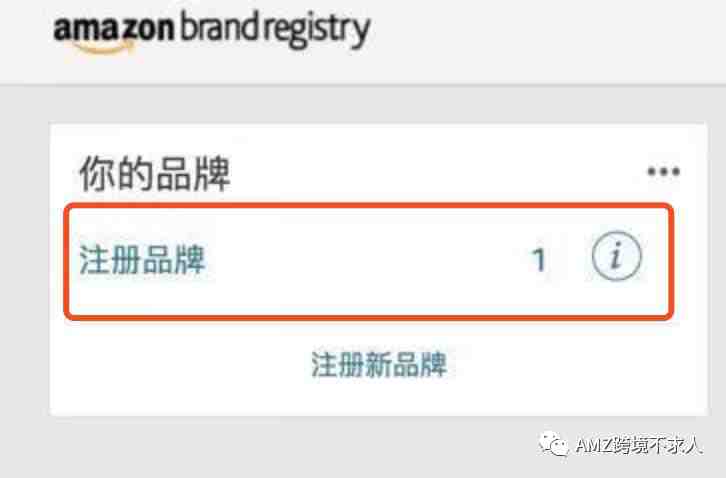726x478 pixels.
Task: Click the white card area below 注册新品牌
Action: [x=379, y=397]
